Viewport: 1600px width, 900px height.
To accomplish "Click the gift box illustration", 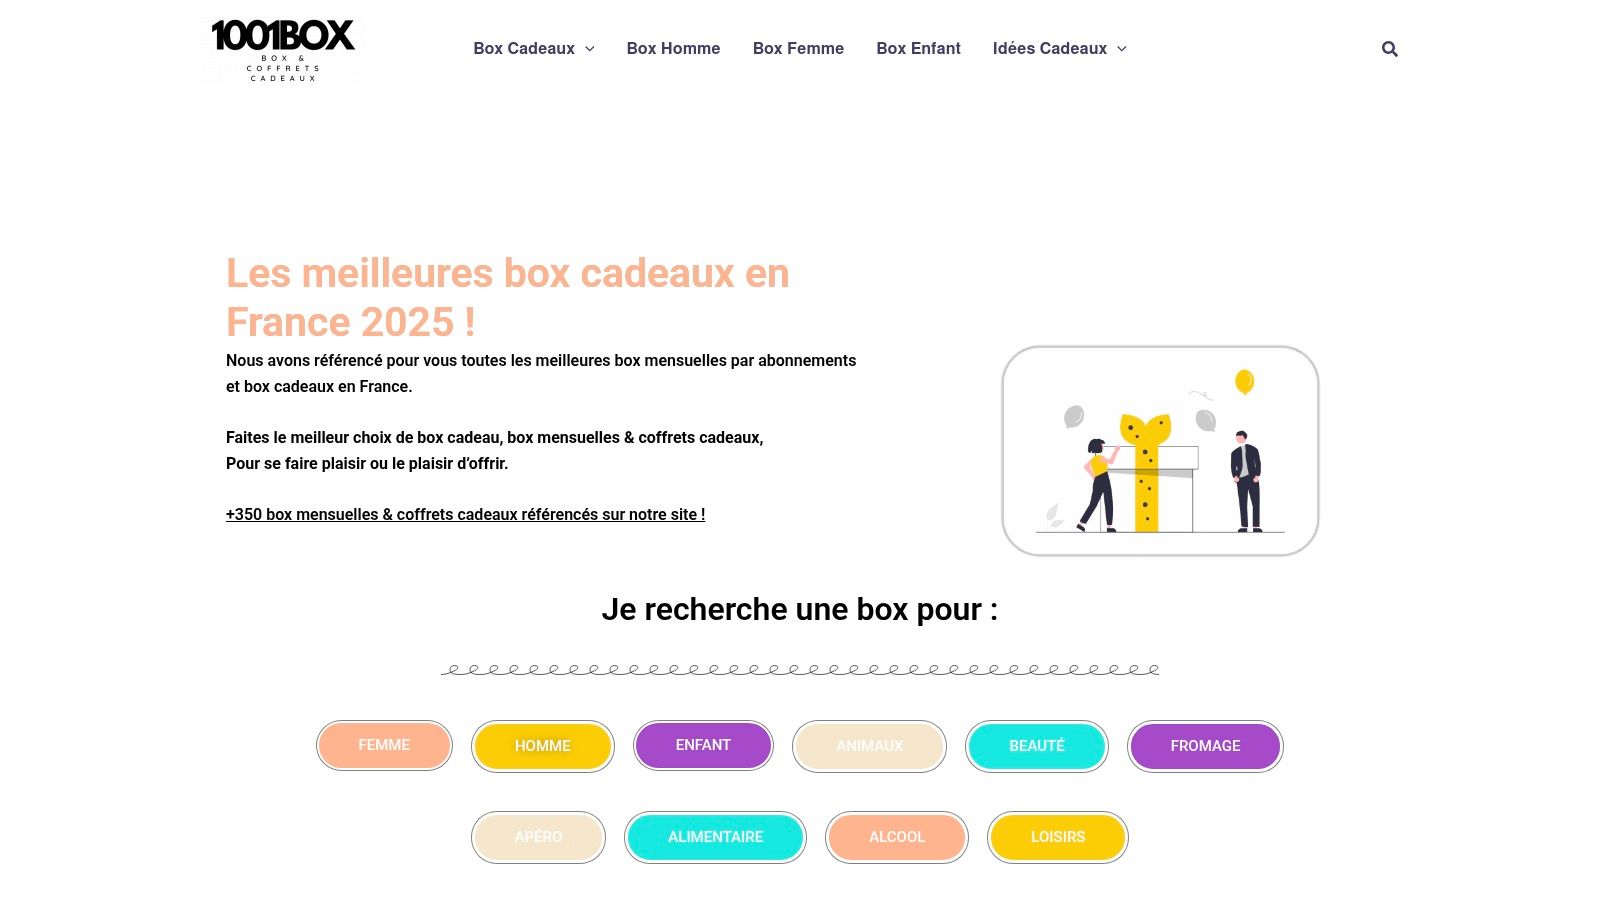I will 1160,451.
